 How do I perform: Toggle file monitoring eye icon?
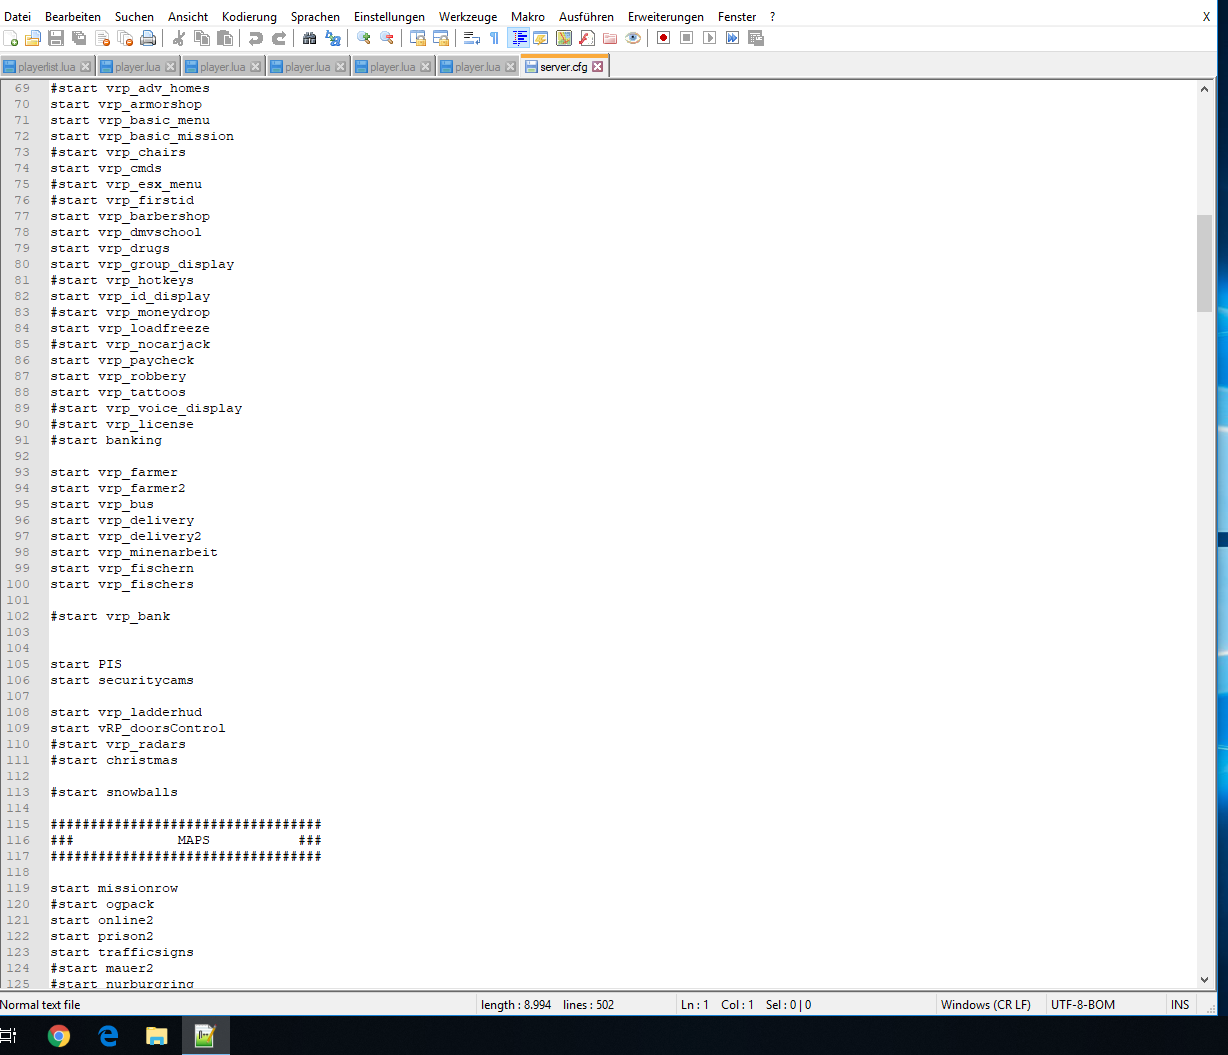coord(633,38)
